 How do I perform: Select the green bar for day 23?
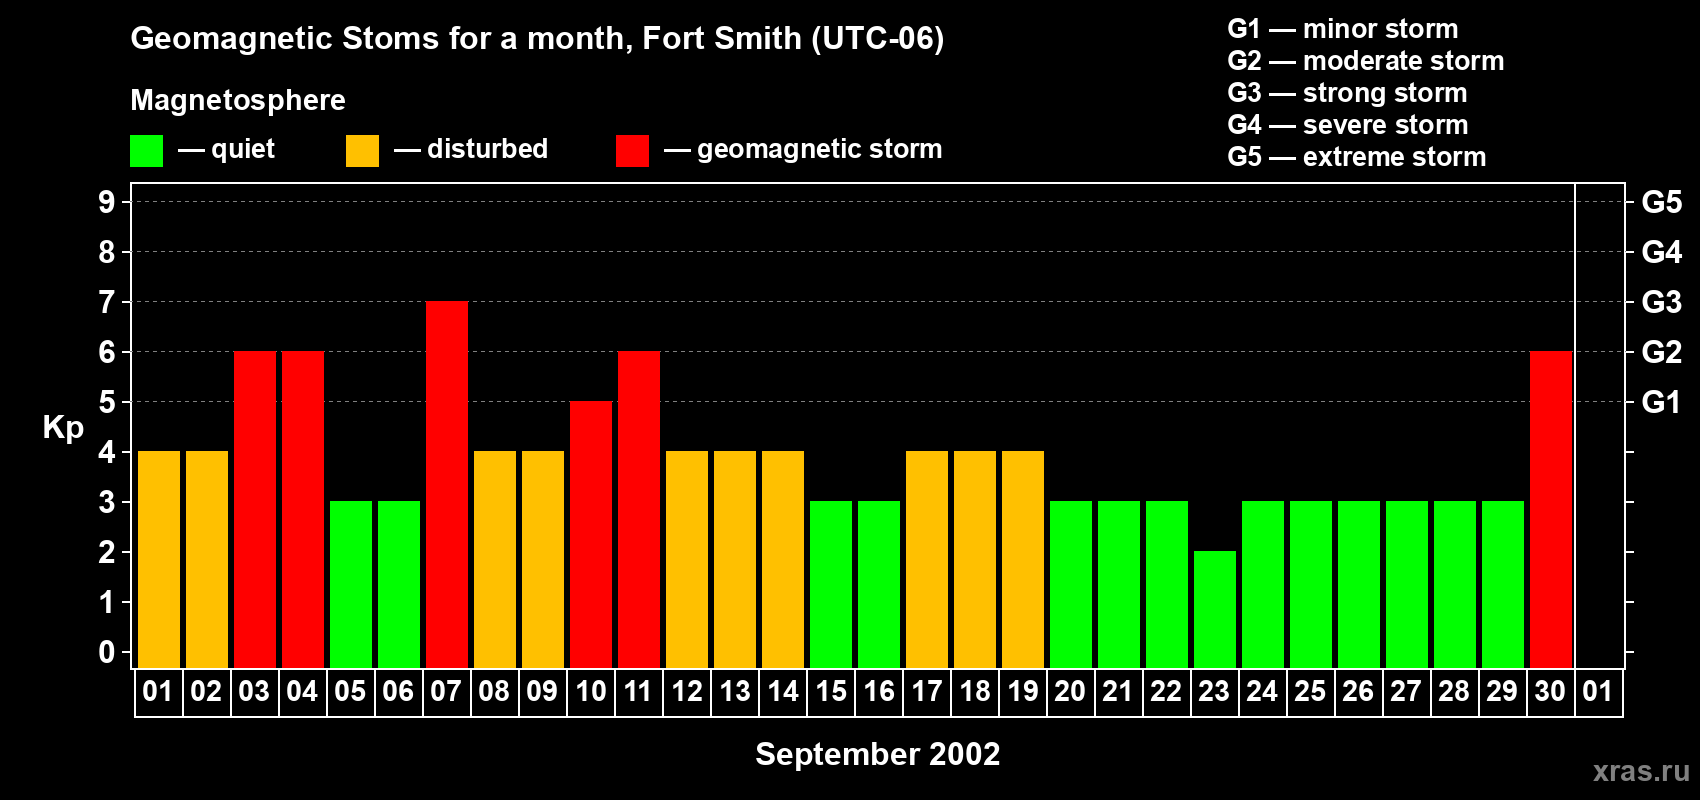[x=1215, y=610]
